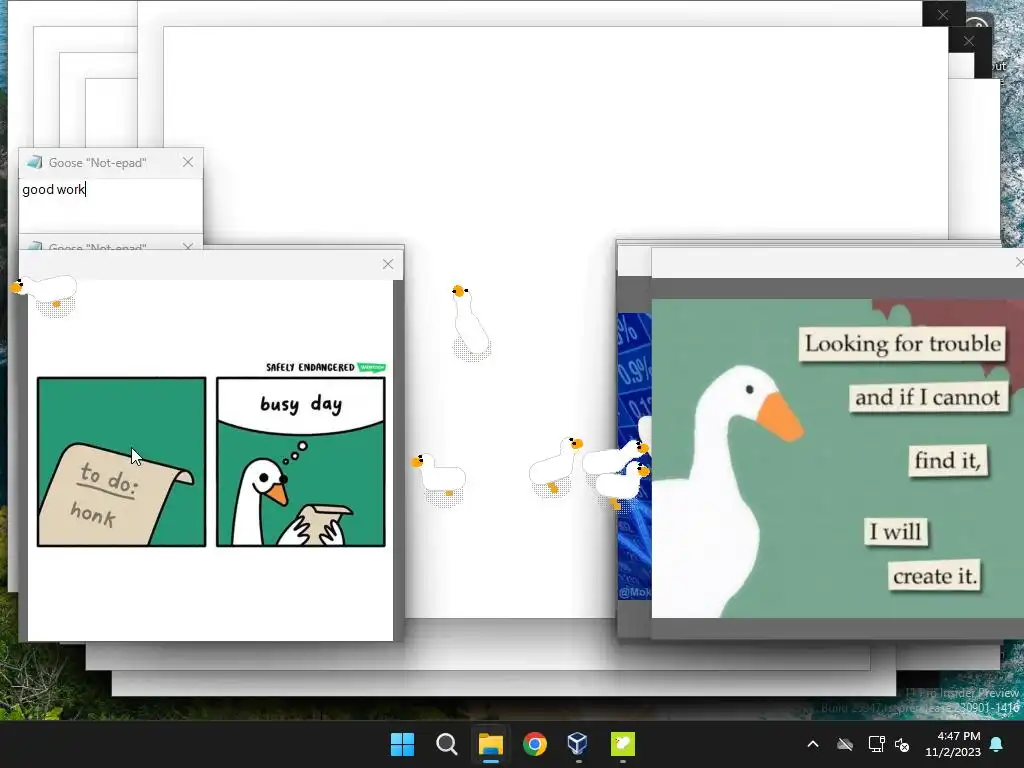The width and height of the screenshot is (1024, 768).
Task: Close the busy day comic meme window
Action: click(388, 264)
